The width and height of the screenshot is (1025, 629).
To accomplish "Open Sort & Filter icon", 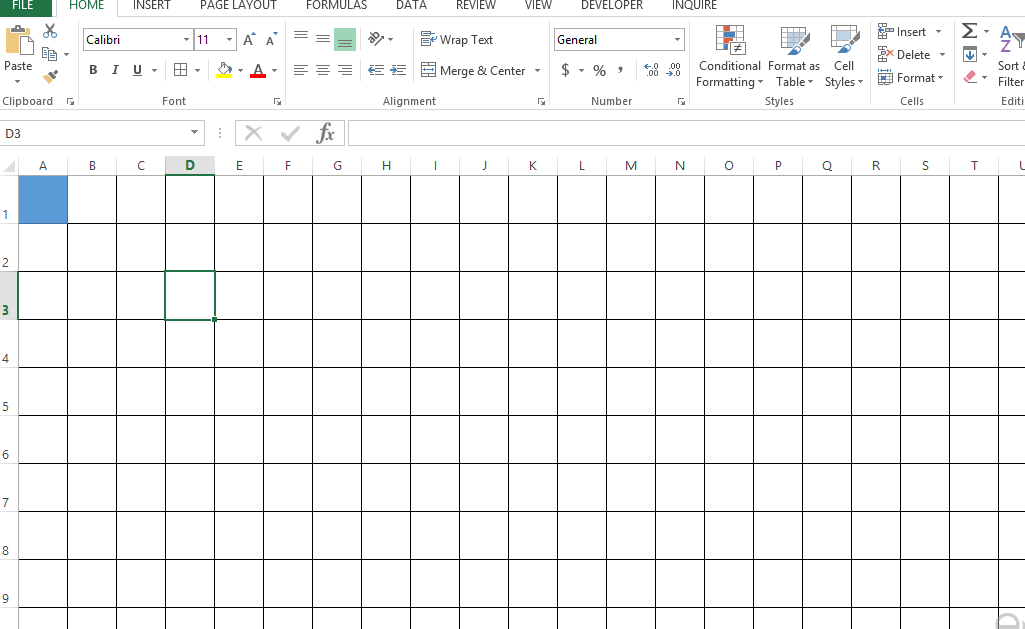I will 1010,39.
